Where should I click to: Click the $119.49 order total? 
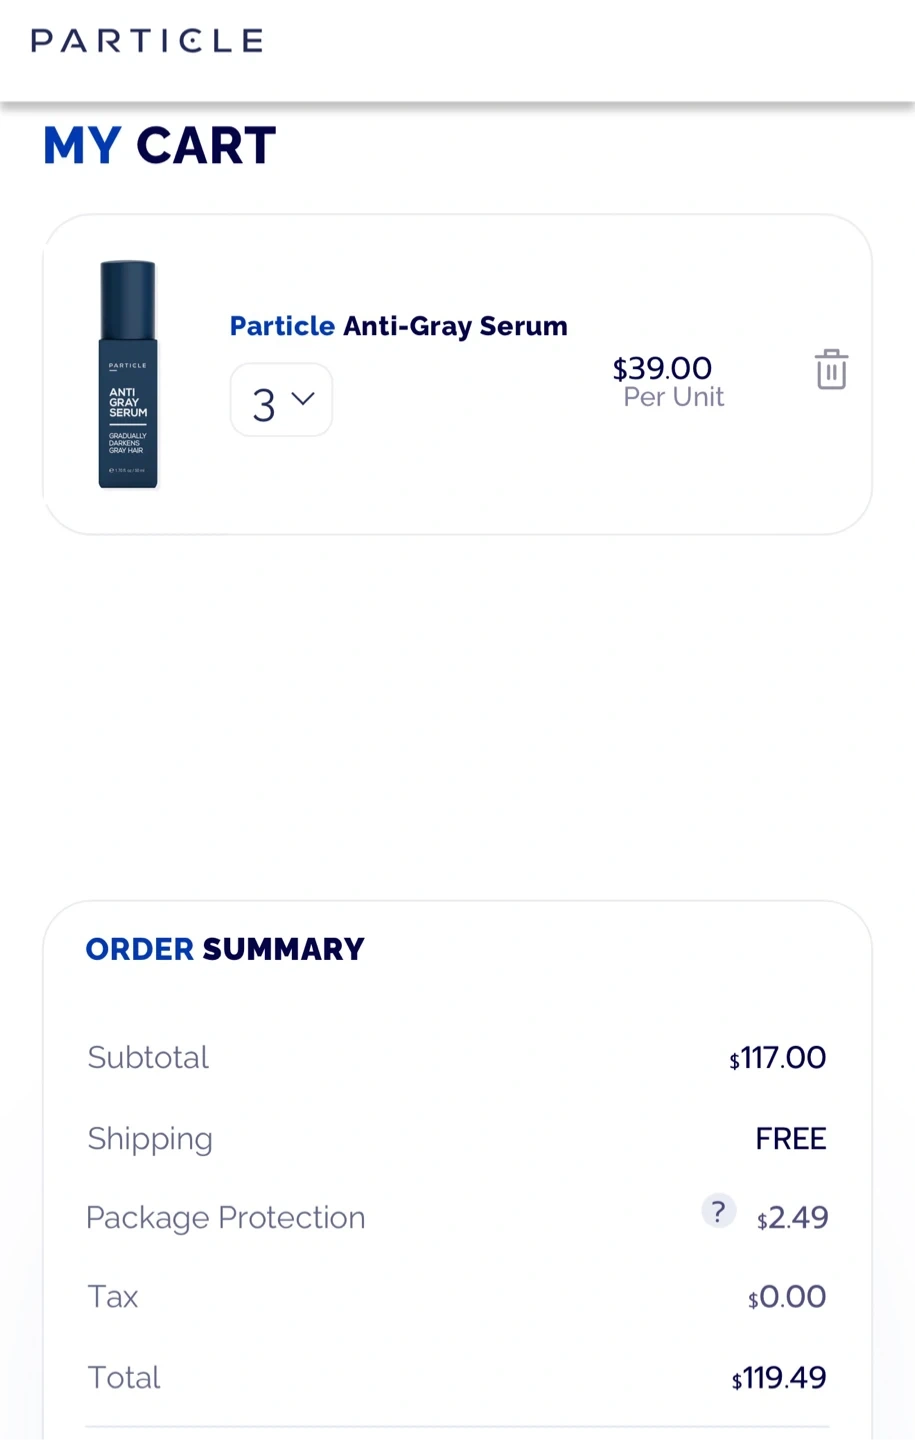point(779,1378)
